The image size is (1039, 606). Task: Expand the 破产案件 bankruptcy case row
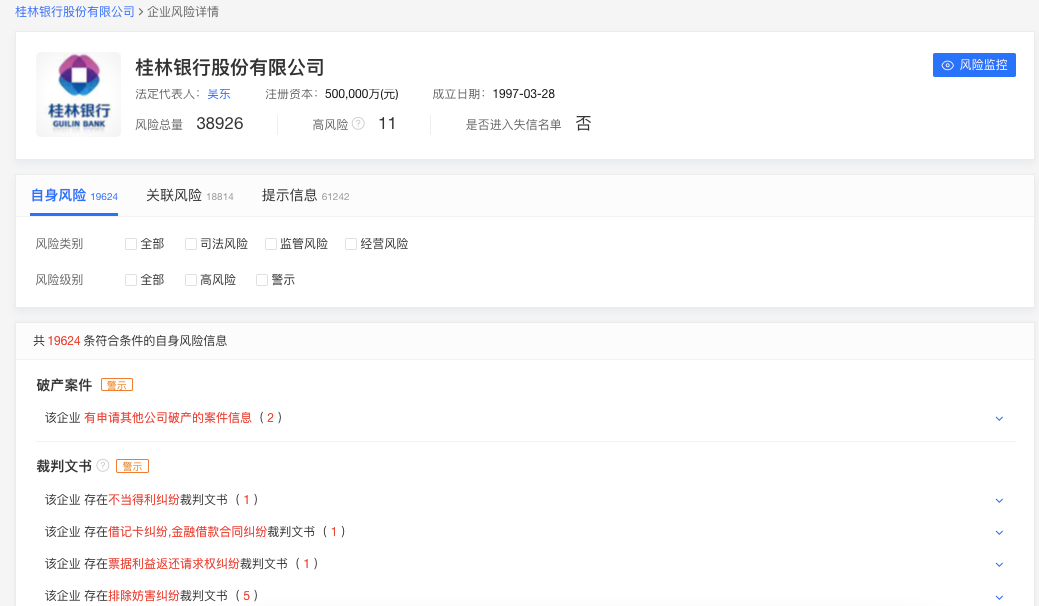pyautogui.click(x=999, y=419)
